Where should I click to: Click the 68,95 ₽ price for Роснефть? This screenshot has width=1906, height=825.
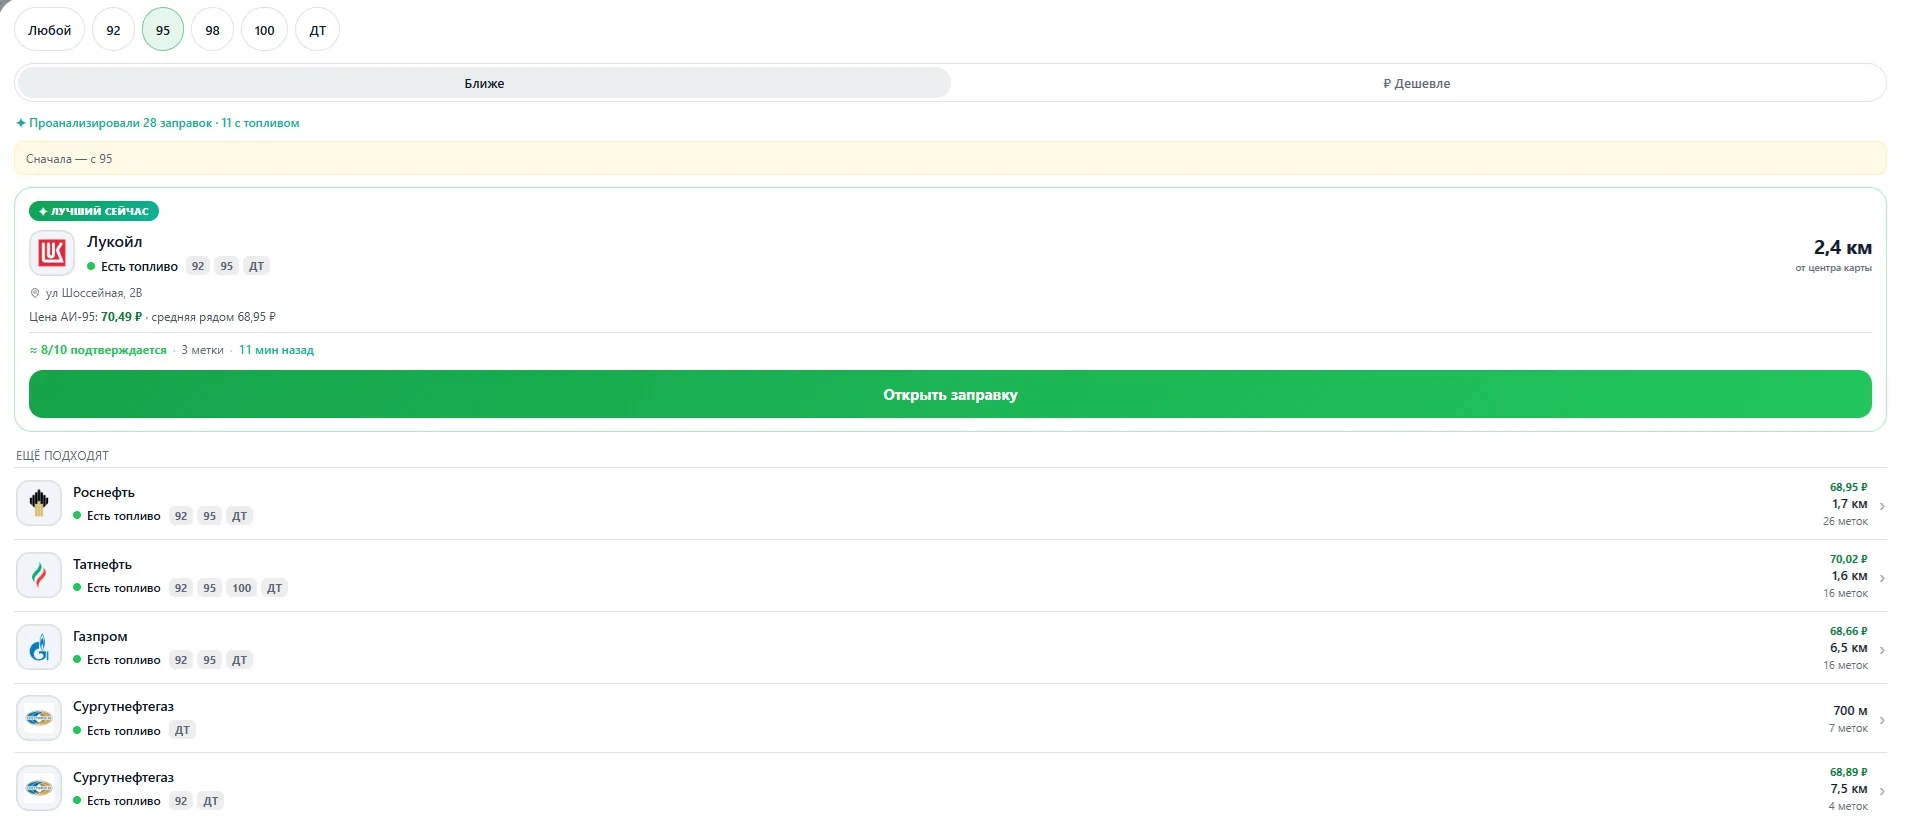click(x=1848, y=487)
